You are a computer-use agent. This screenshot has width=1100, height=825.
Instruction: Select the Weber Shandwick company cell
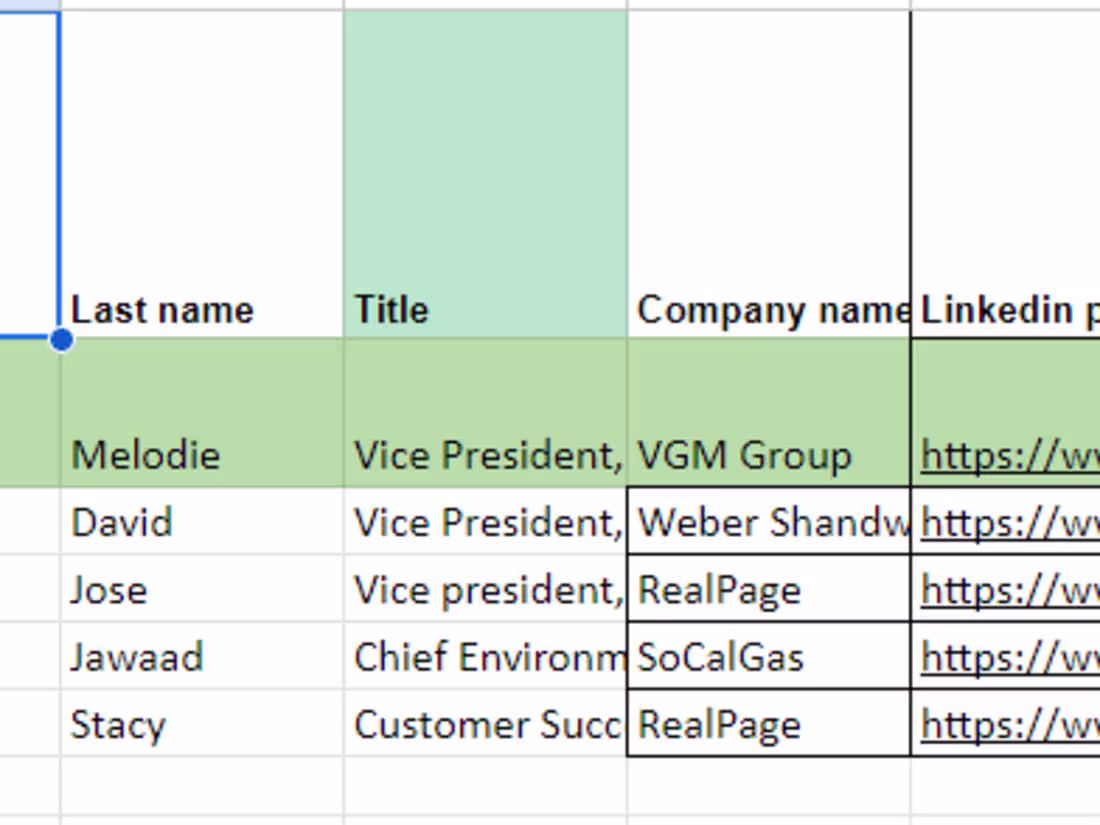(x=769, y=521)
